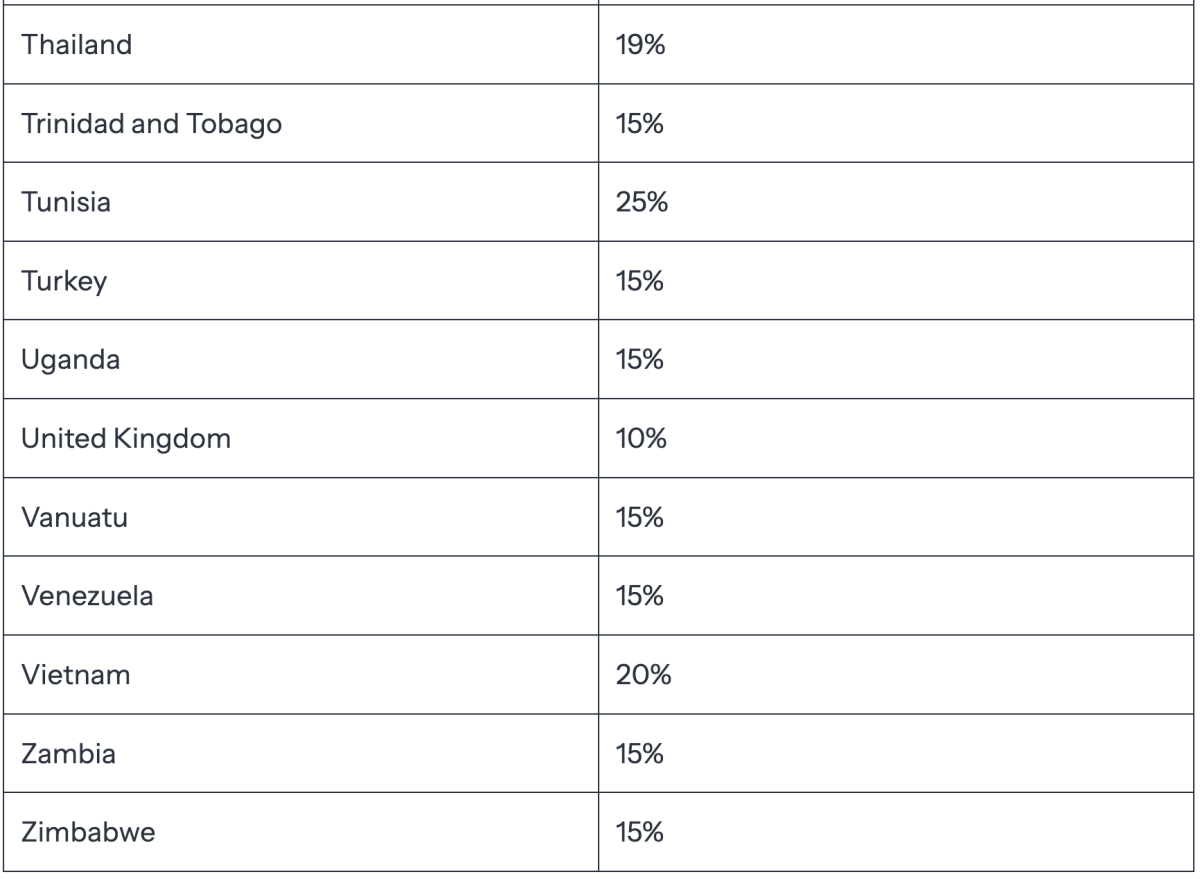Select the 25% value for Tunisia
Image resolution: width=1200 pixels, height=879 pixels.
click(642, 203)
